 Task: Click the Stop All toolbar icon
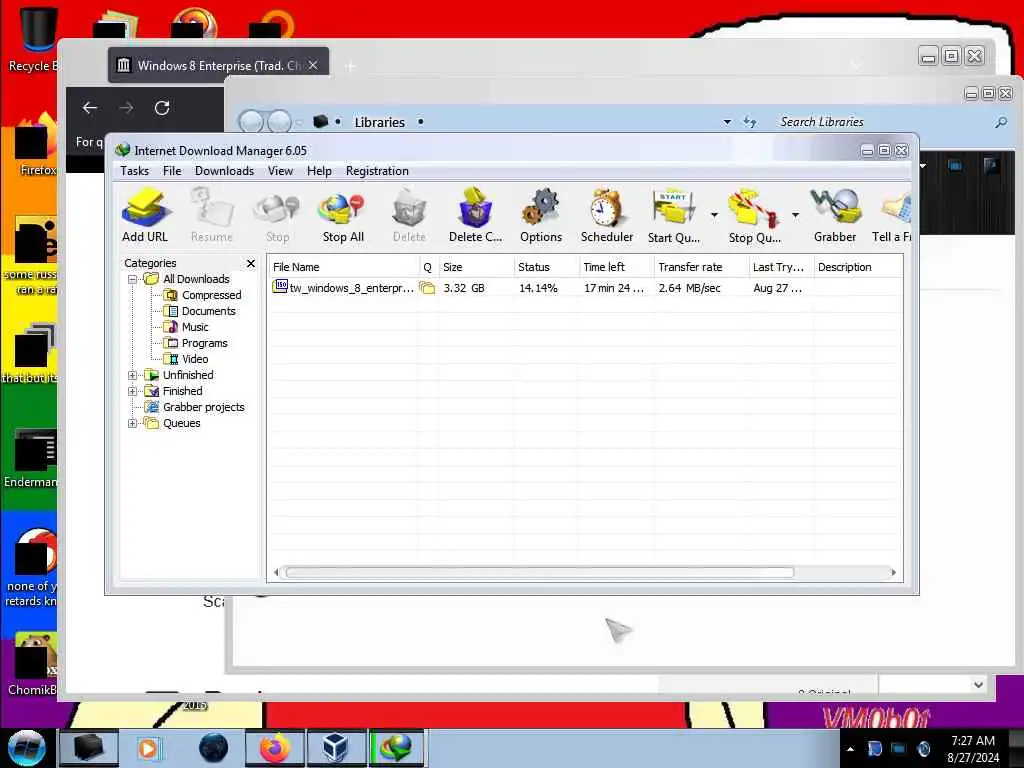pyautogui.click(x=343, y=216)
